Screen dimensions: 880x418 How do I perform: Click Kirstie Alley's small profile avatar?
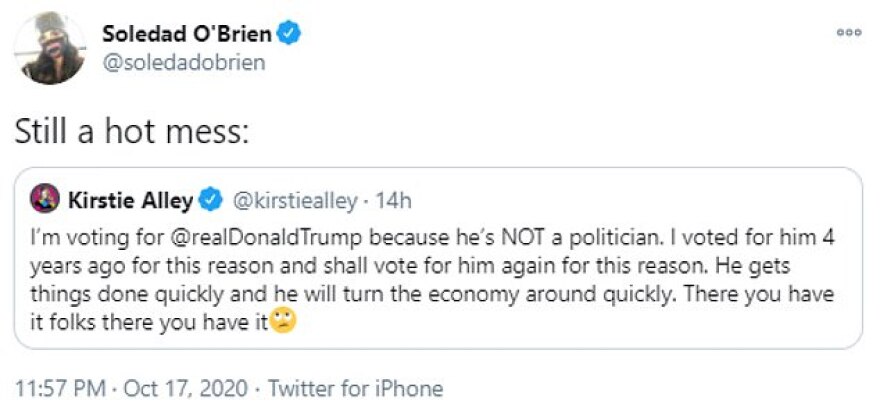(x=46, y=200)
